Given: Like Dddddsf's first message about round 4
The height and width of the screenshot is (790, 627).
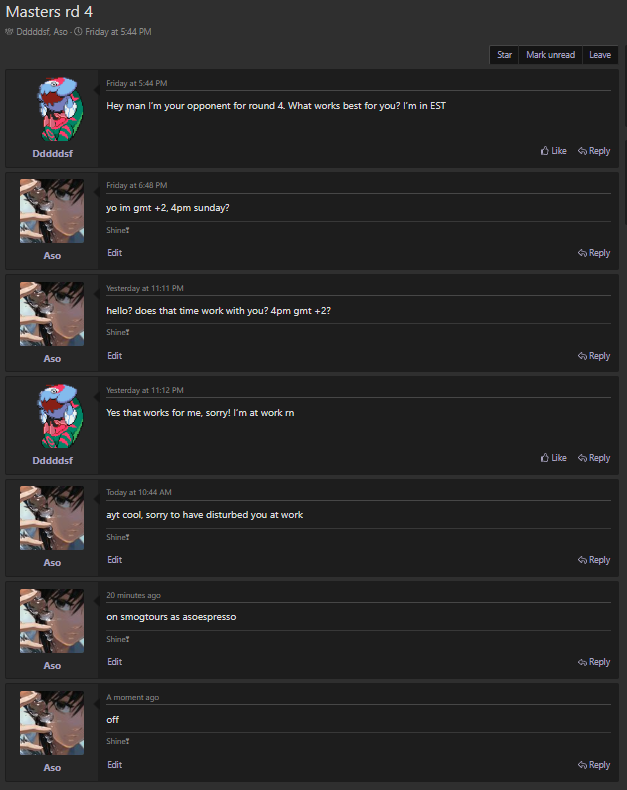Looking at the screenshot, I should point(553,151).
